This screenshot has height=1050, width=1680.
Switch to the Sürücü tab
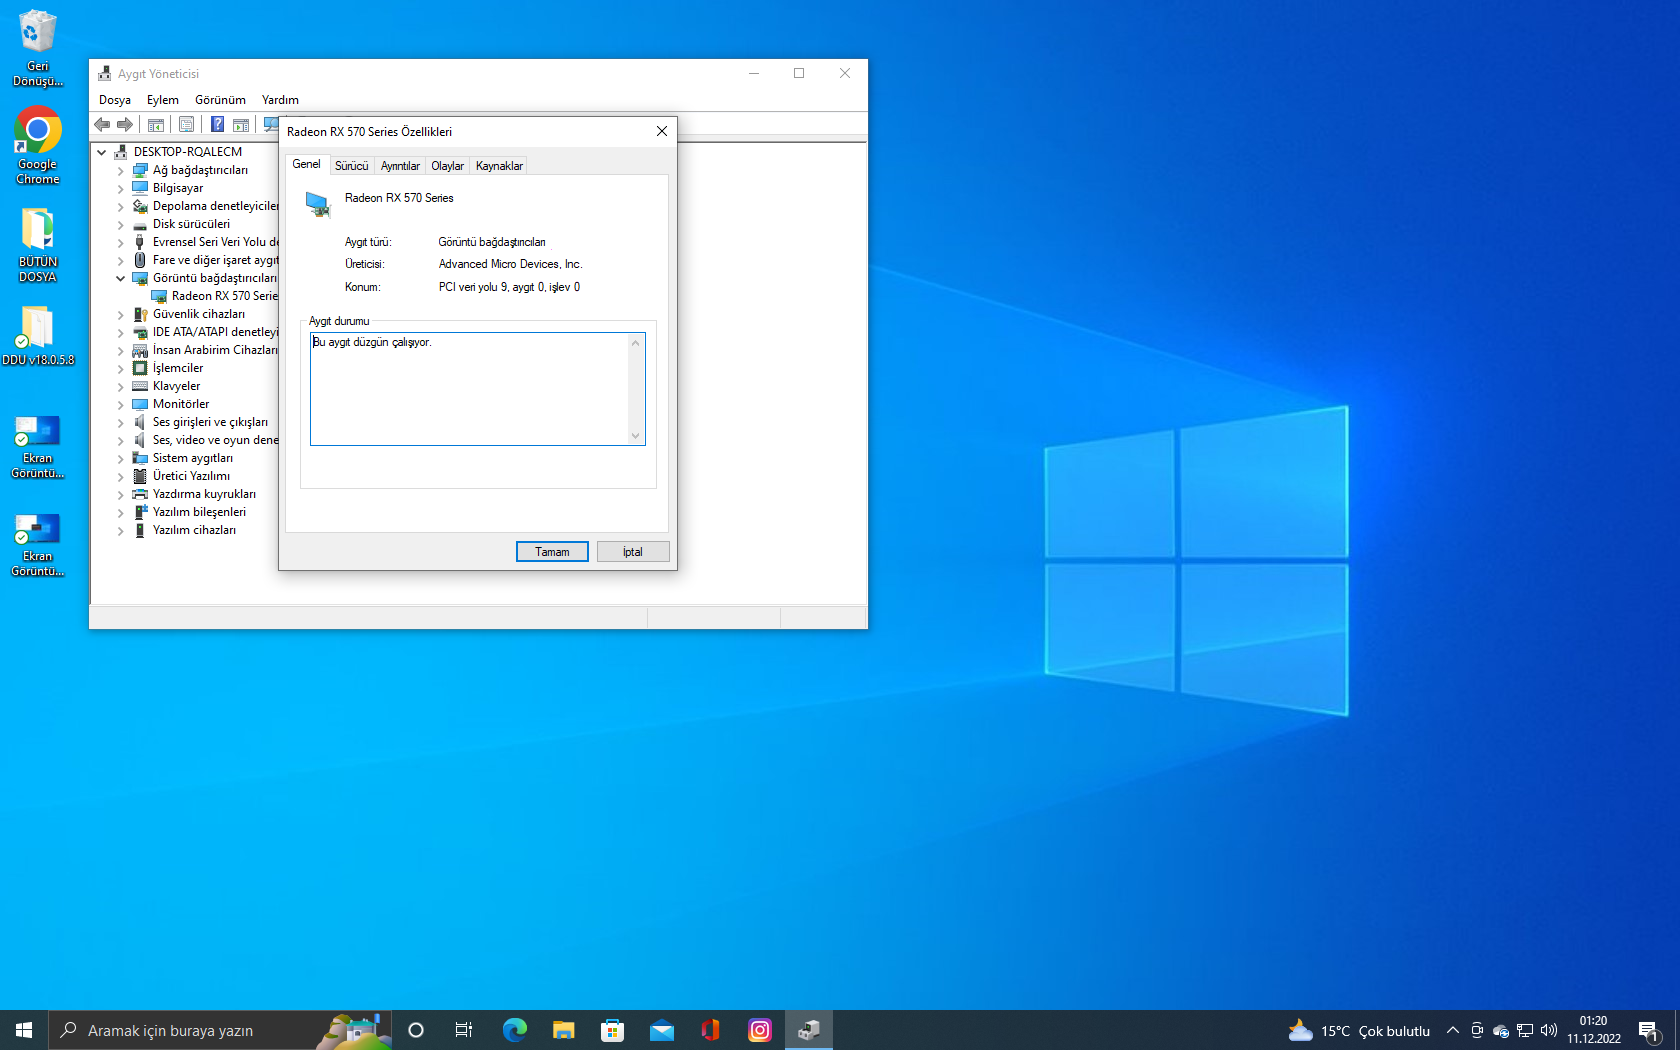coord(351,166)
